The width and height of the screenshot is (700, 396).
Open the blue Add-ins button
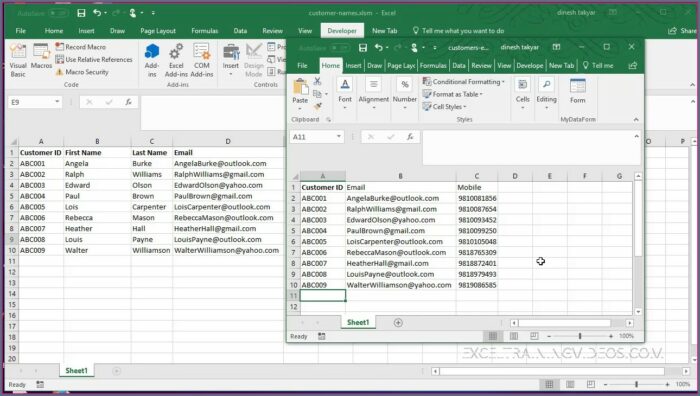tap(152, 60)
